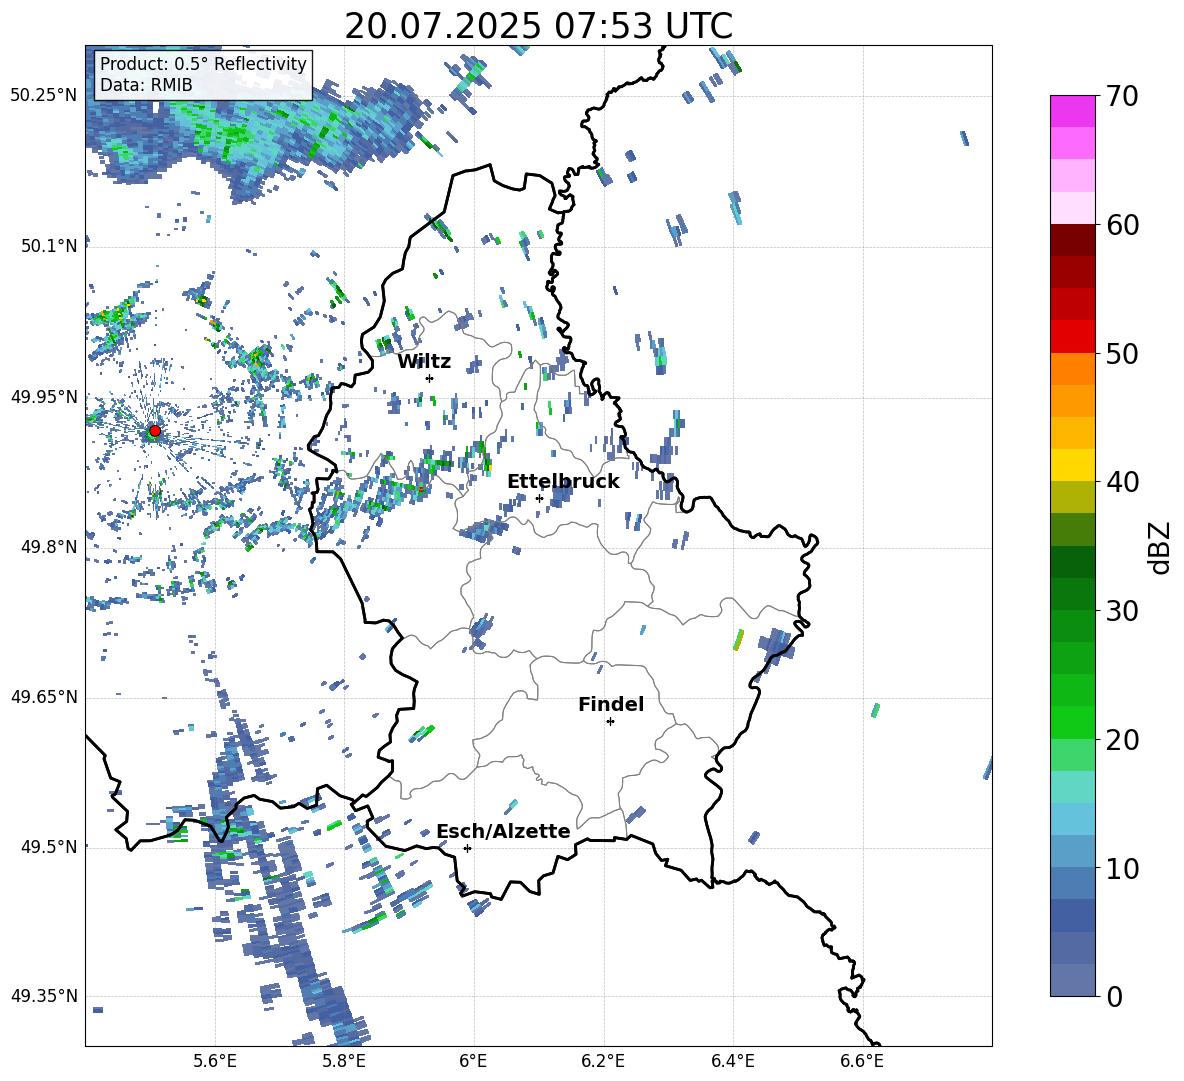The width and height of the screenshot is (1184, 1081).
Task: Click the 49.65°N latitude label
Action: [44, 697]
